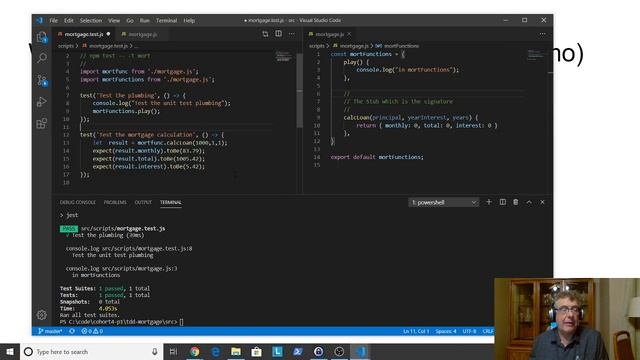640x360 pixels.
Task: Kill terminal with trash icon
Action: click(516, 202)
